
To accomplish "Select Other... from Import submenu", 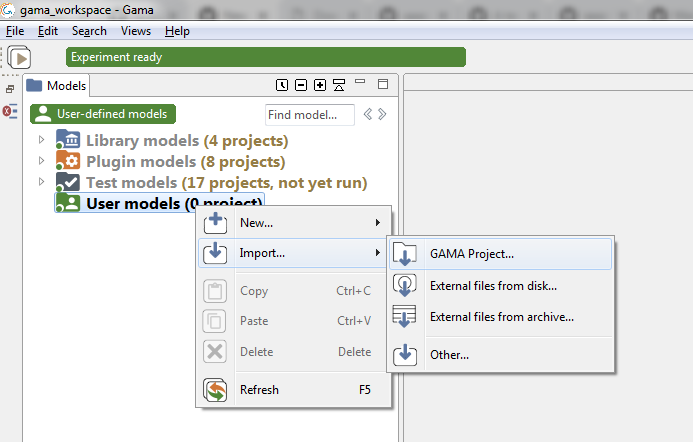I will tap(501, 355).
